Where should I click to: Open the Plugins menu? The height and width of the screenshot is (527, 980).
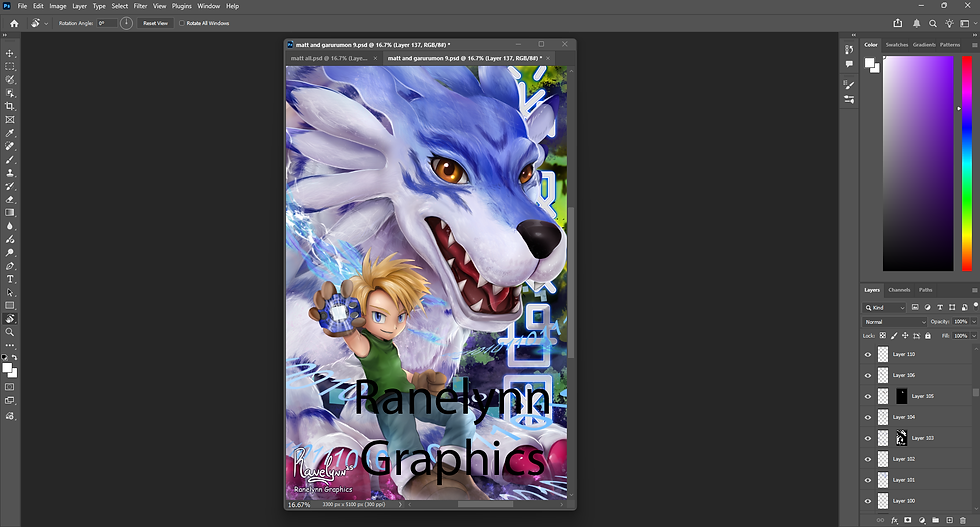(182, 6)
